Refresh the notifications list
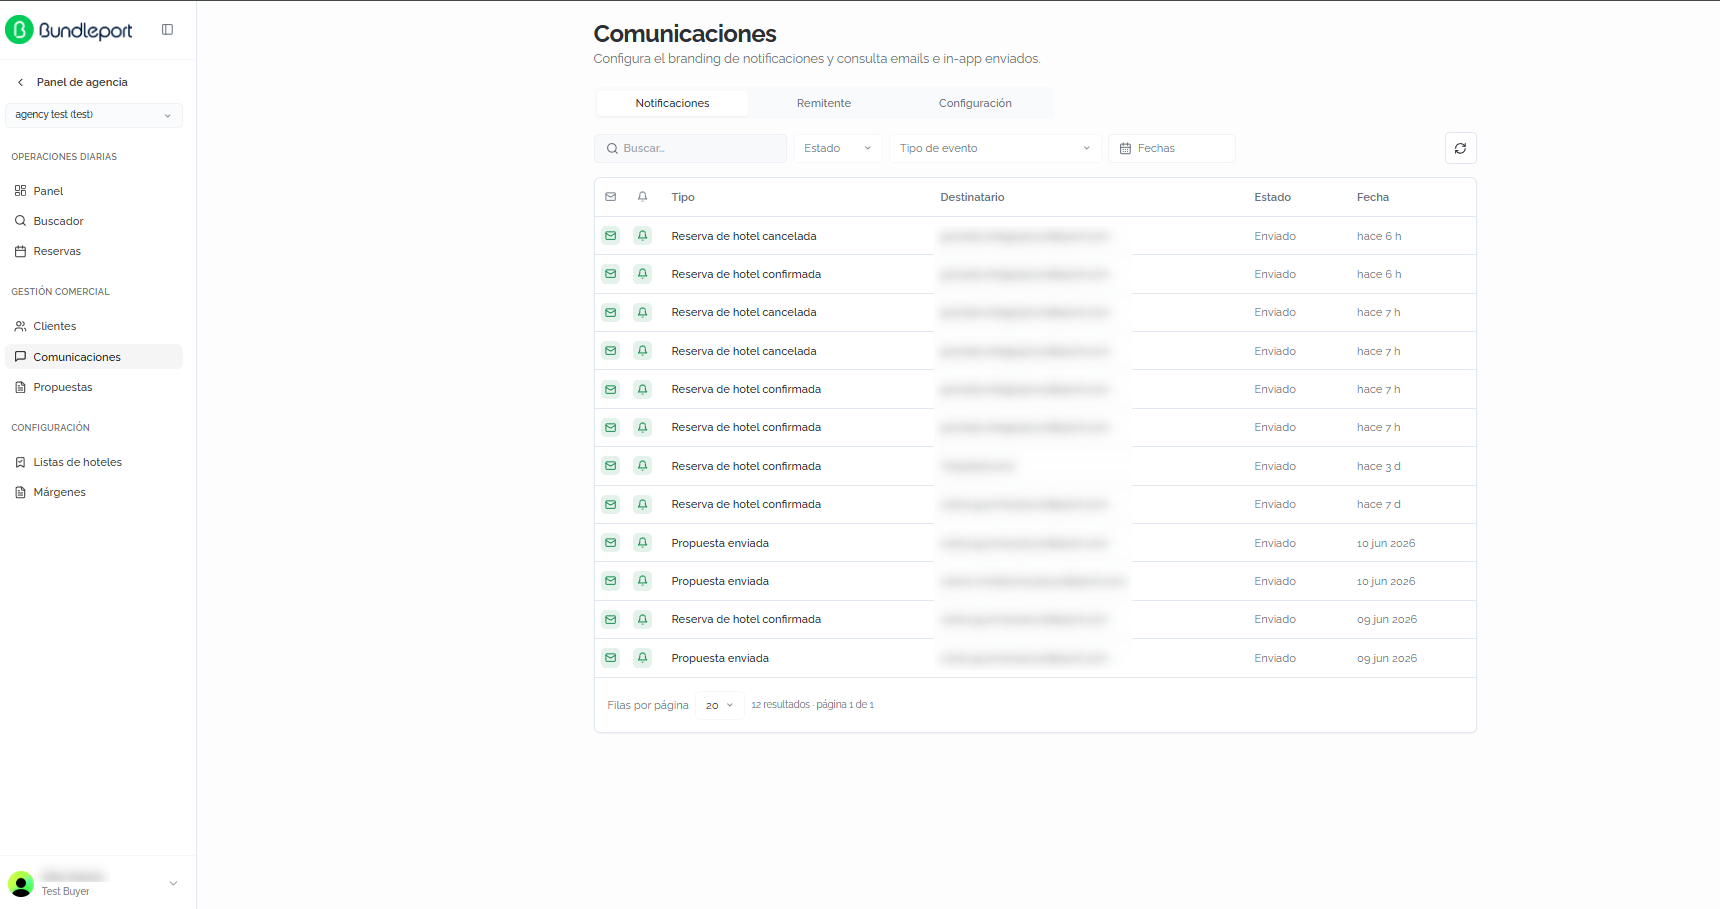 1460,148
